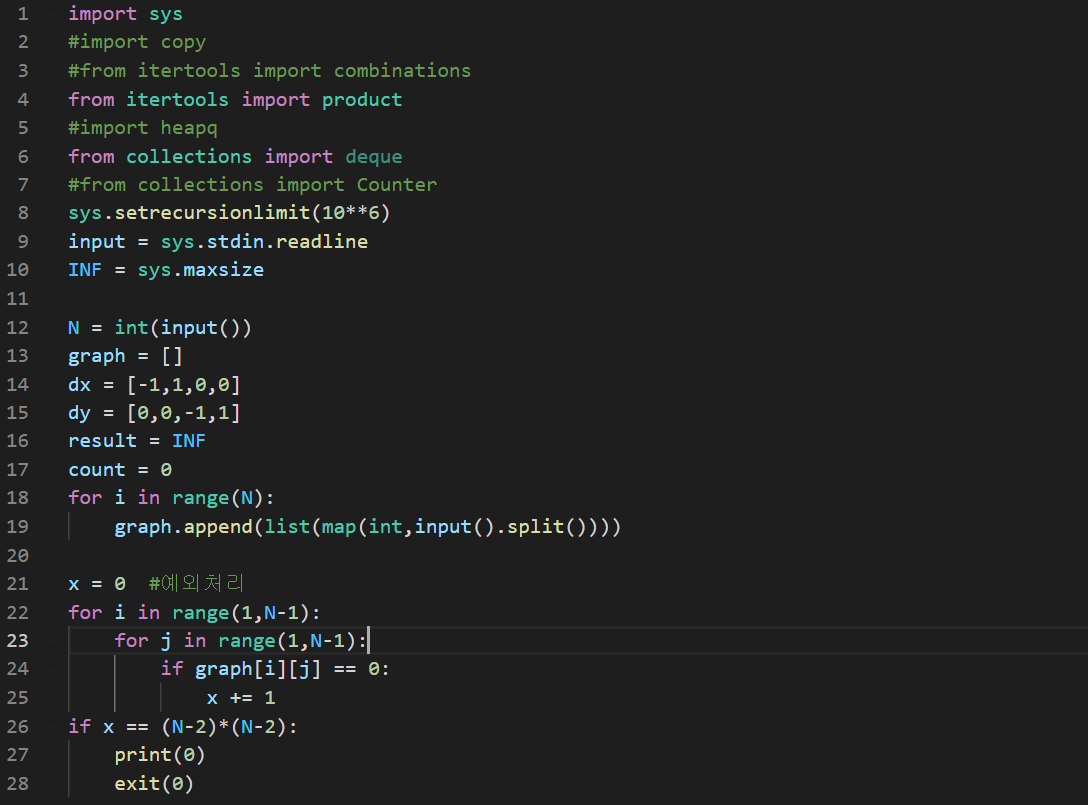Click line number 12 in the gutter
Image resolution: width=1088 pixels, height=805 pixels.
pos(18,328)
